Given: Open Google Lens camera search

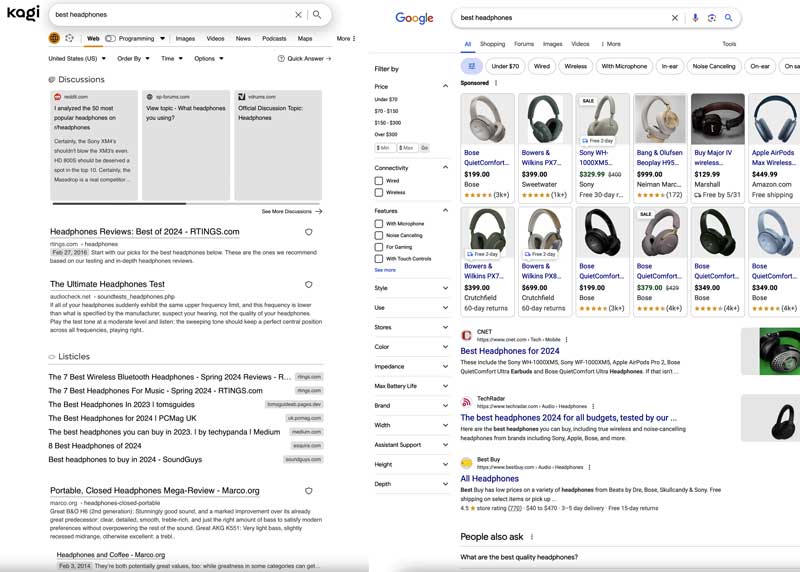Looking at the screenshot, I should [712, 18].
